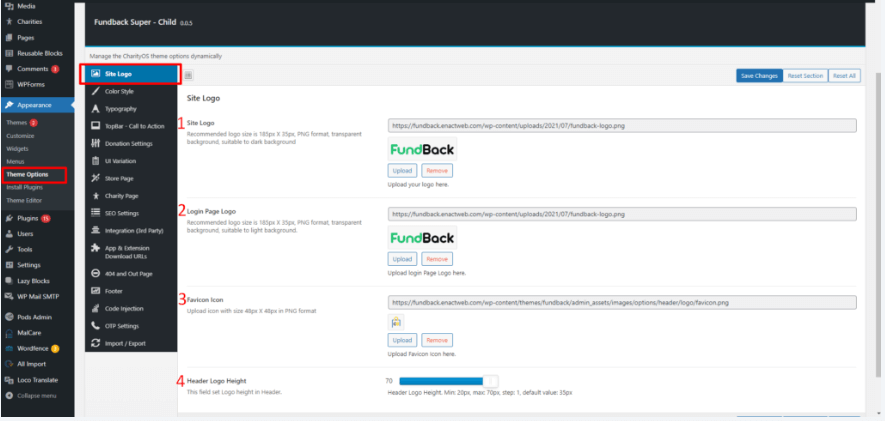Click the Typography letter A icon
The height and width of the screenshot is (421, 885).
coord(95,109)
